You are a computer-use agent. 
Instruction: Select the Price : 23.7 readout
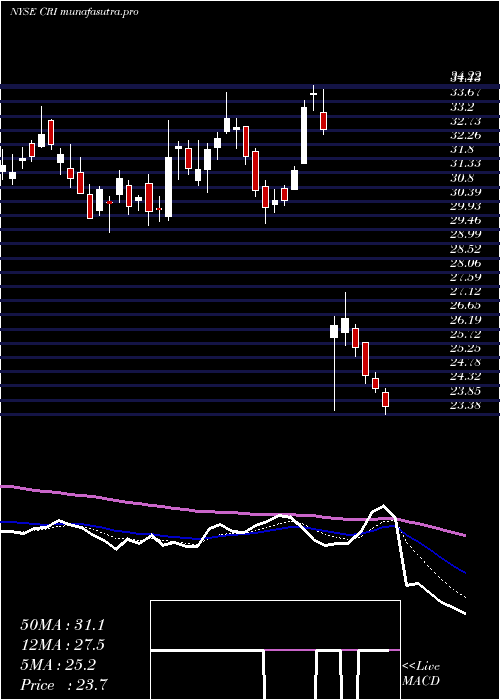point(63,685)
